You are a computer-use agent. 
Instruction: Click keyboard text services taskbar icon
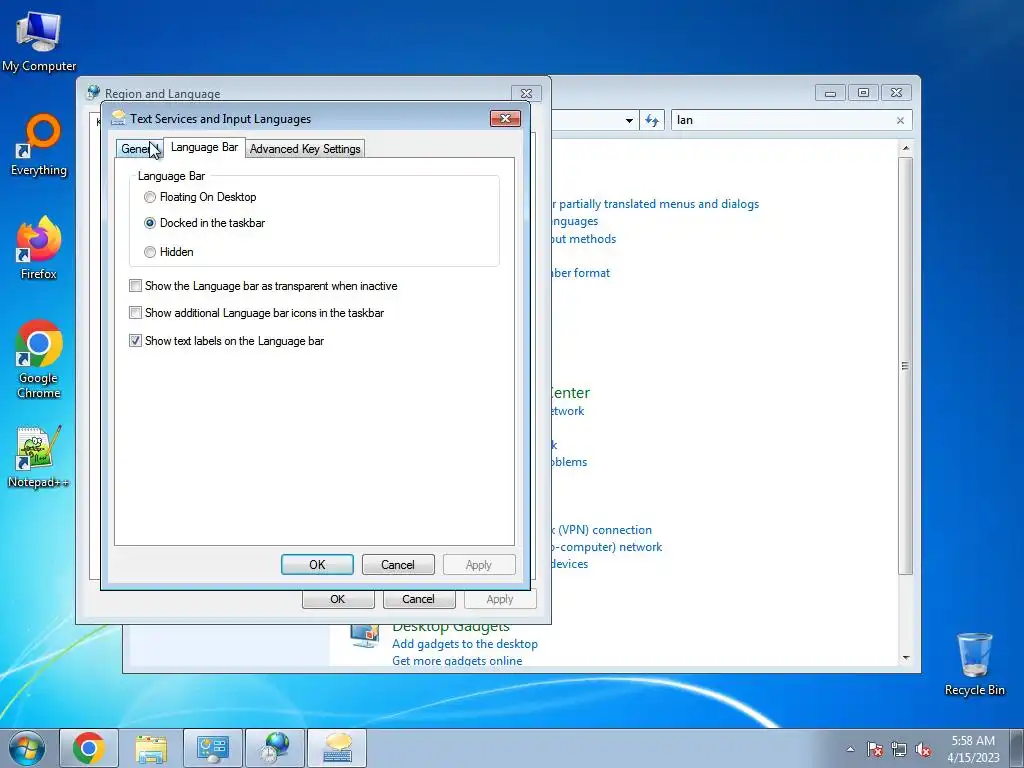pyautogui.click(x=337, y=748)
